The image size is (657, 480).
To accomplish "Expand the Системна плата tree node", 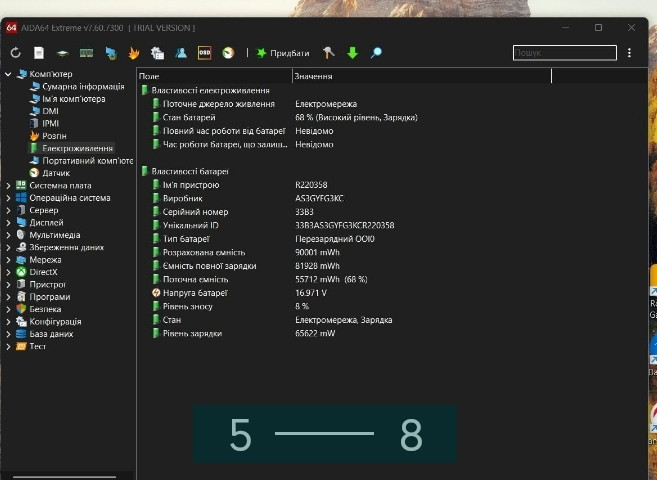I will [x=9, y=185].
